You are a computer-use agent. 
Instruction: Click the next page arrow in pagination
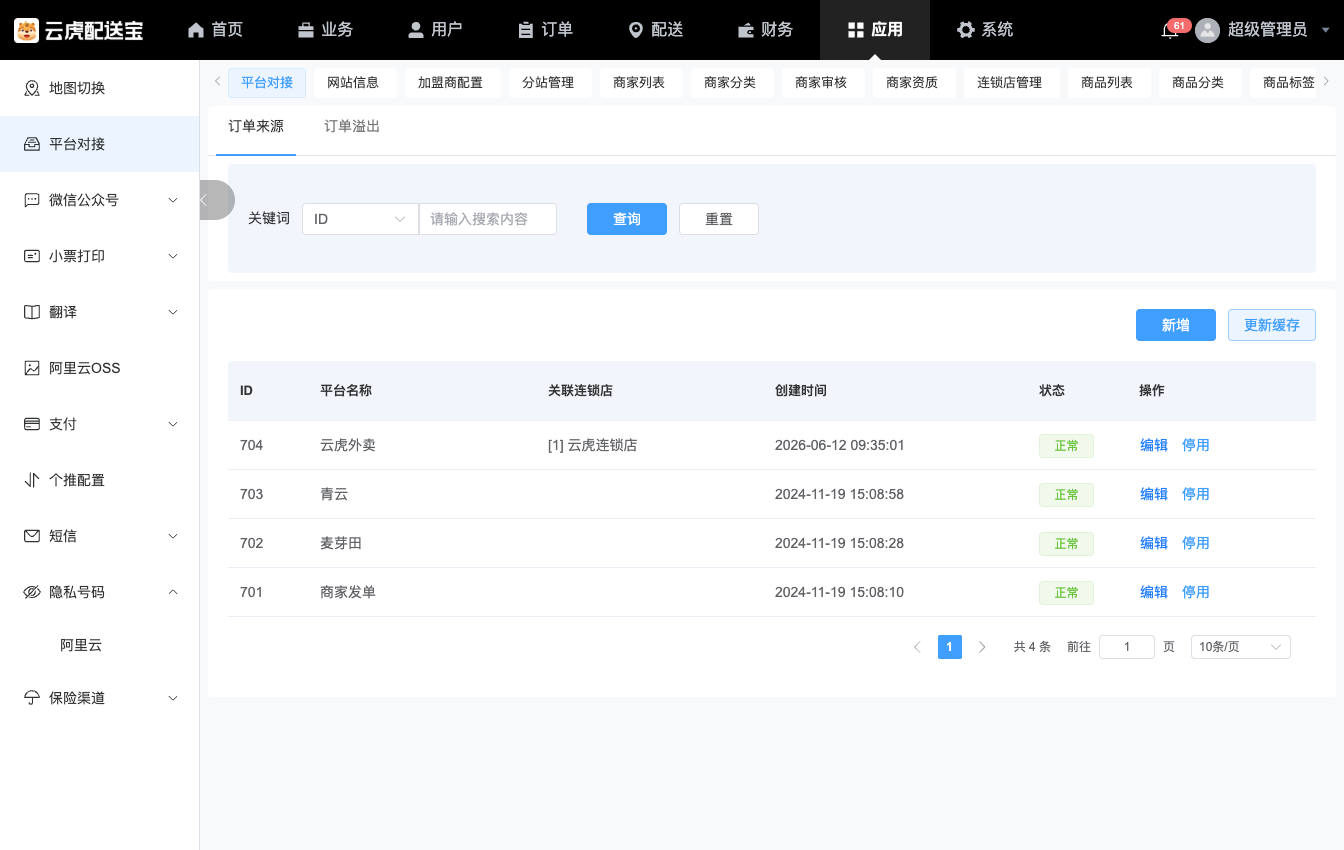pyautogui.click(x=982, y=647)
